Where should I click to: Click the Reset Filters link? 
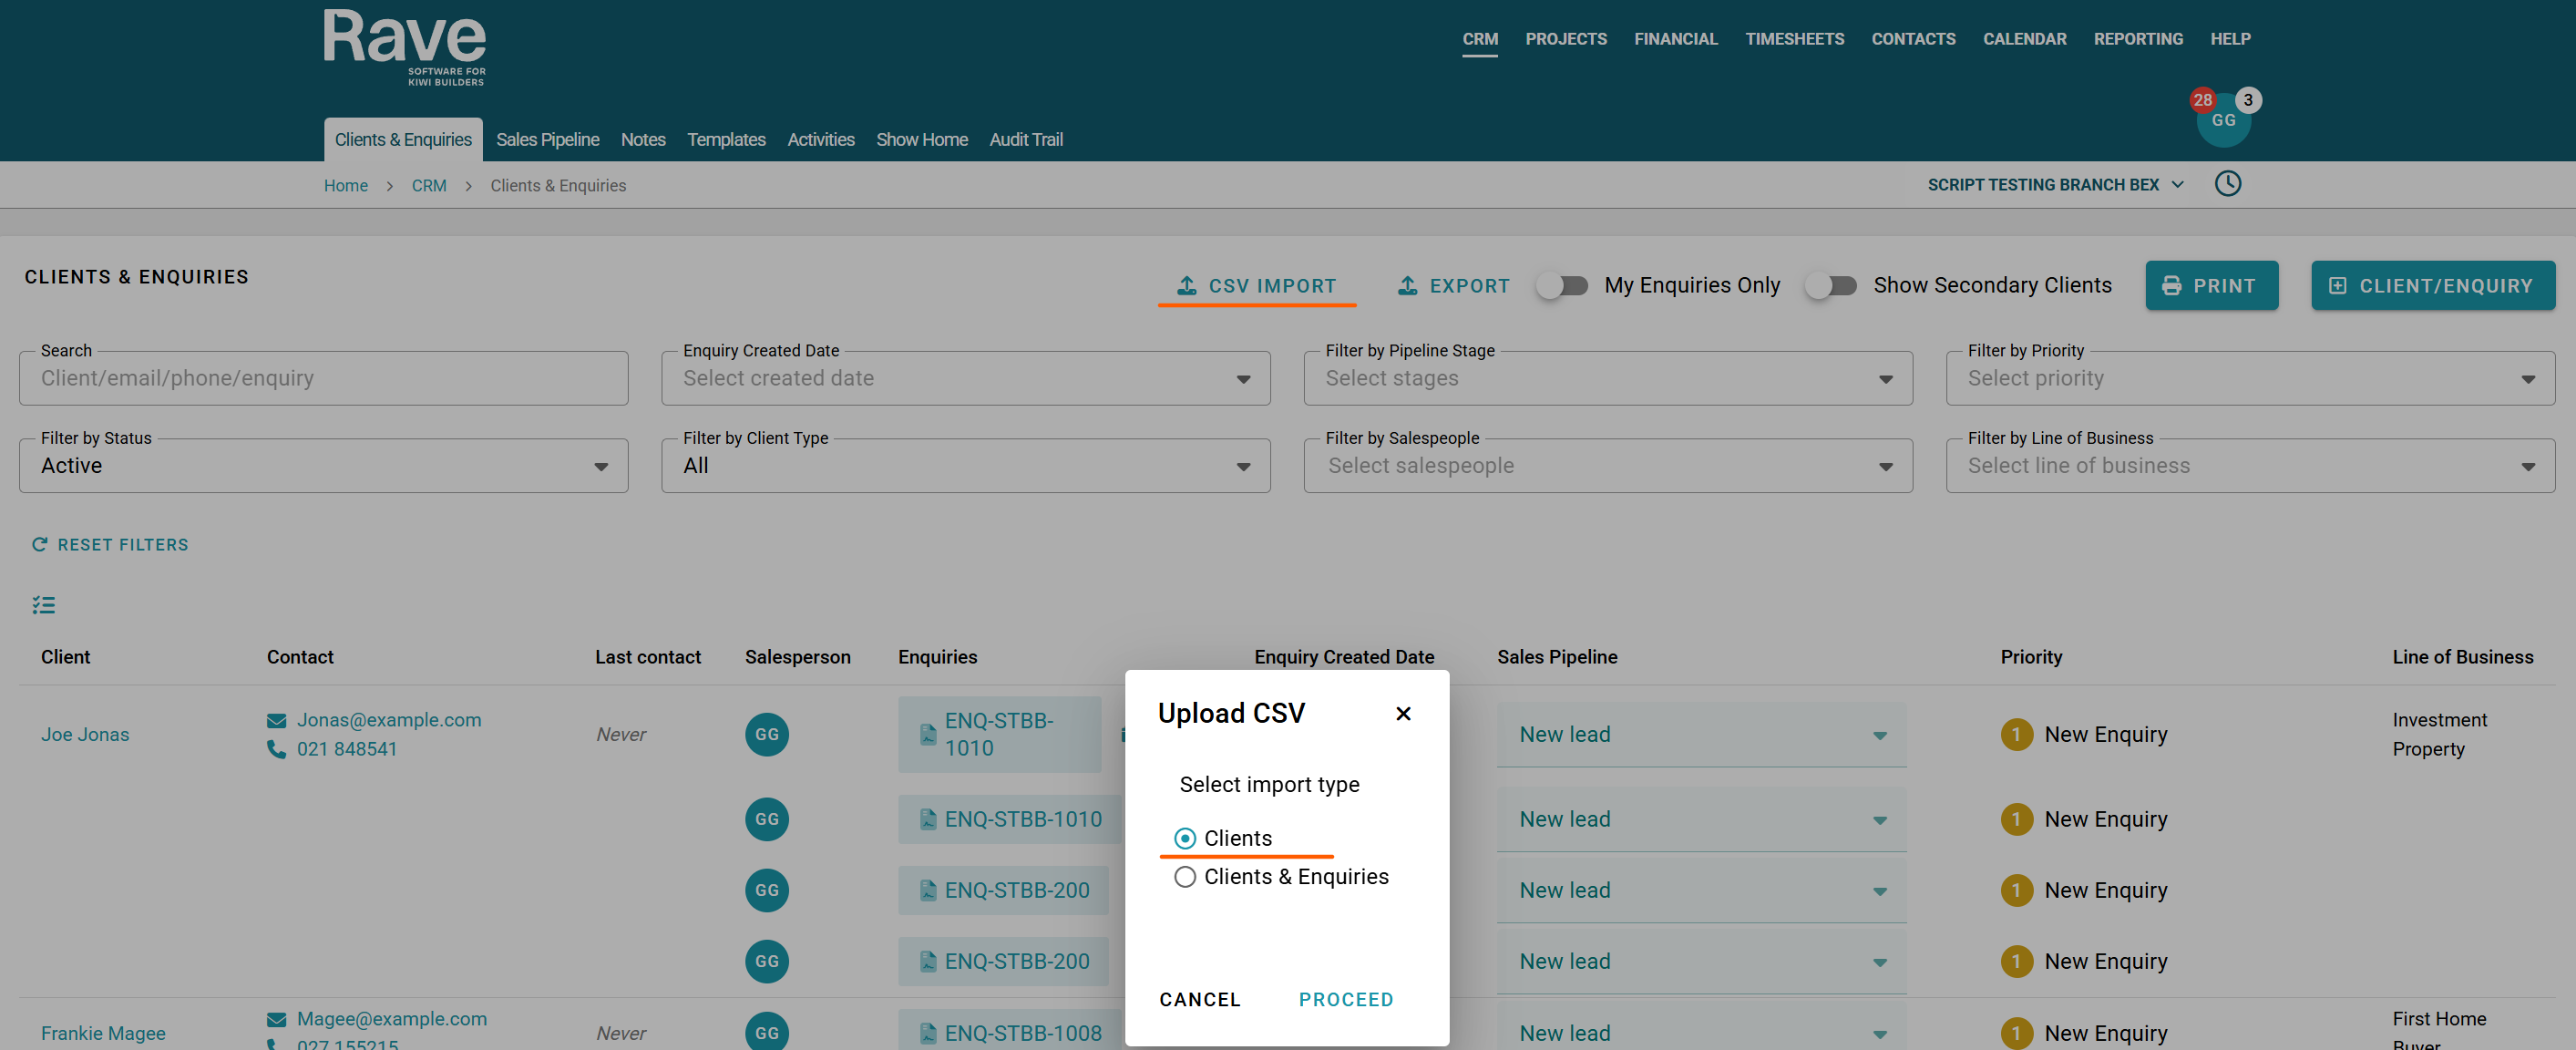pyautogui.click(x=110, y=545)
